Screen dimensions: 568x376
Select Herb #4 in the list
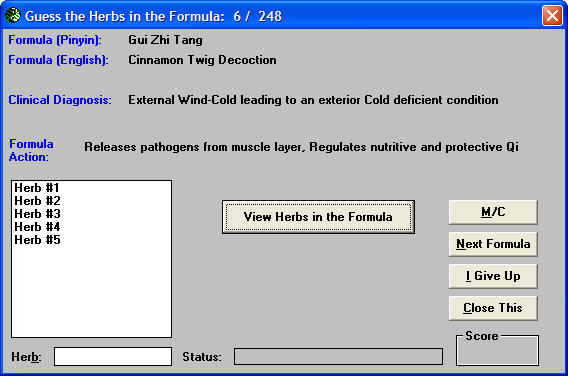pos(37,227)
